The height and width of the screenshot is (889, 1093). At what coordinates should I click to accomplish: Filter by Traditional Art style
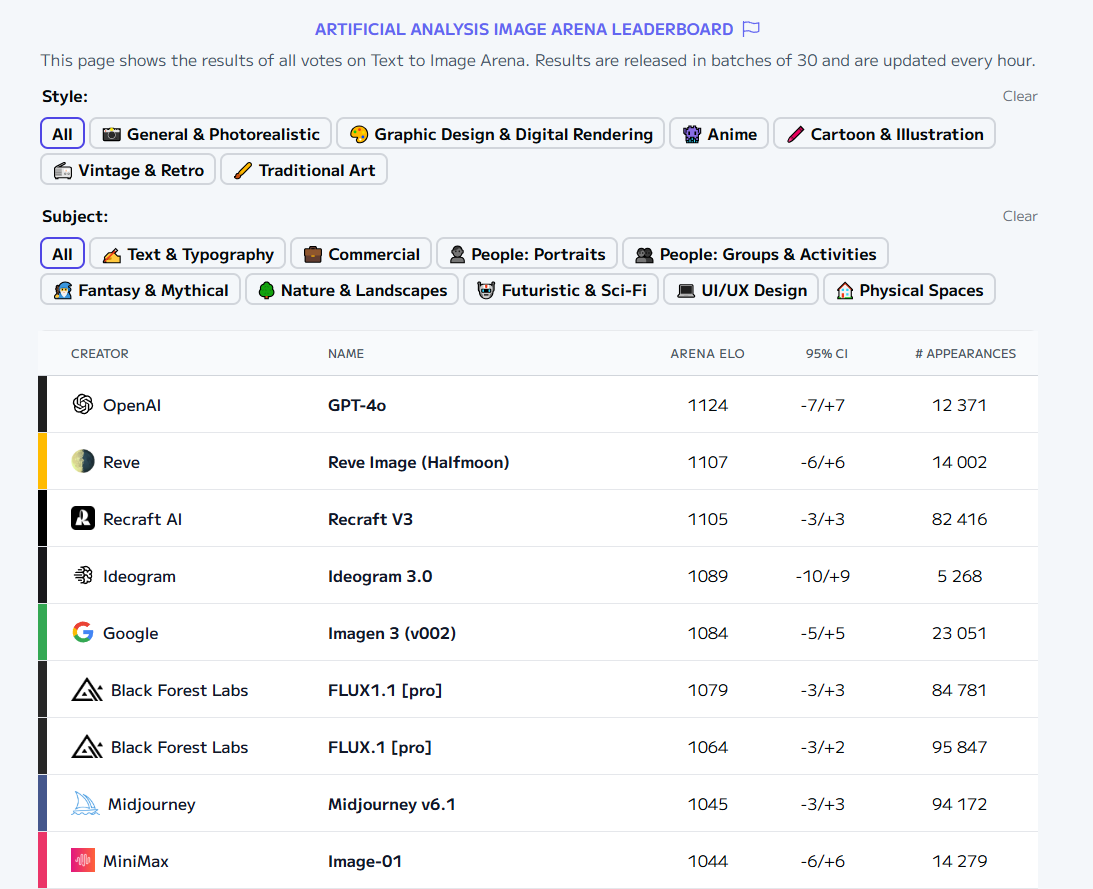pos(304,170)
